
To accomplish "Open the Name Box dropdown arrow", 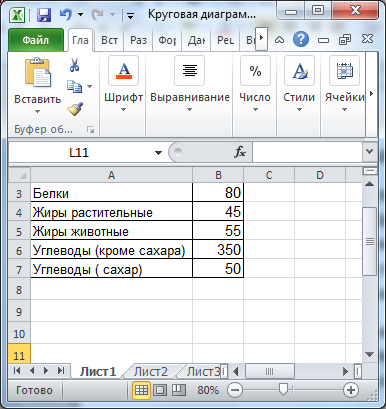I will coord(158,153).
